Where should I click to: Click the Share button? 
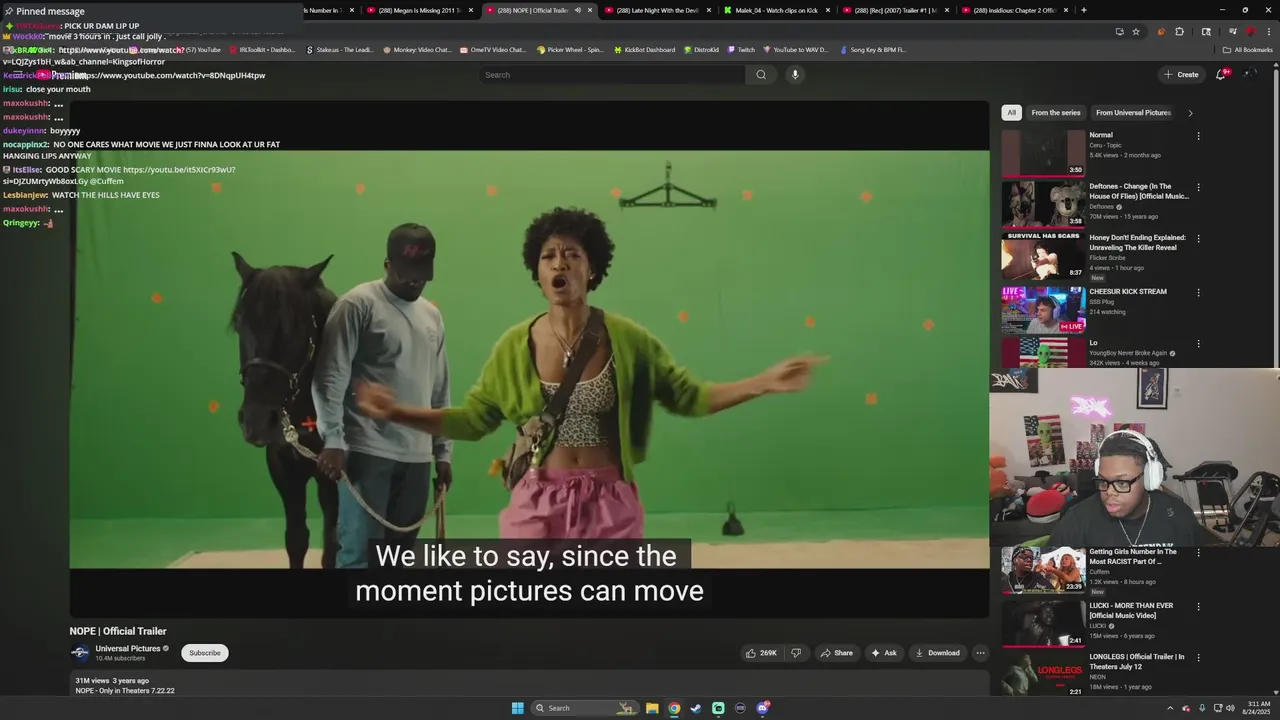point(836,653)
